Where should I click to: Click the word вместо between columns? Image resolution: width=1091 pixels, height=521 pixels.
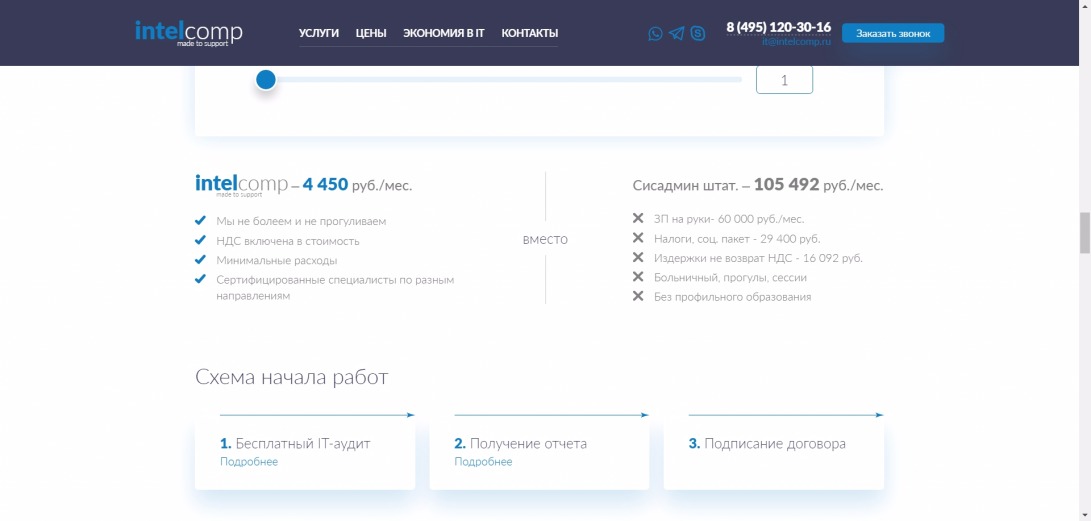coord(546,239)
